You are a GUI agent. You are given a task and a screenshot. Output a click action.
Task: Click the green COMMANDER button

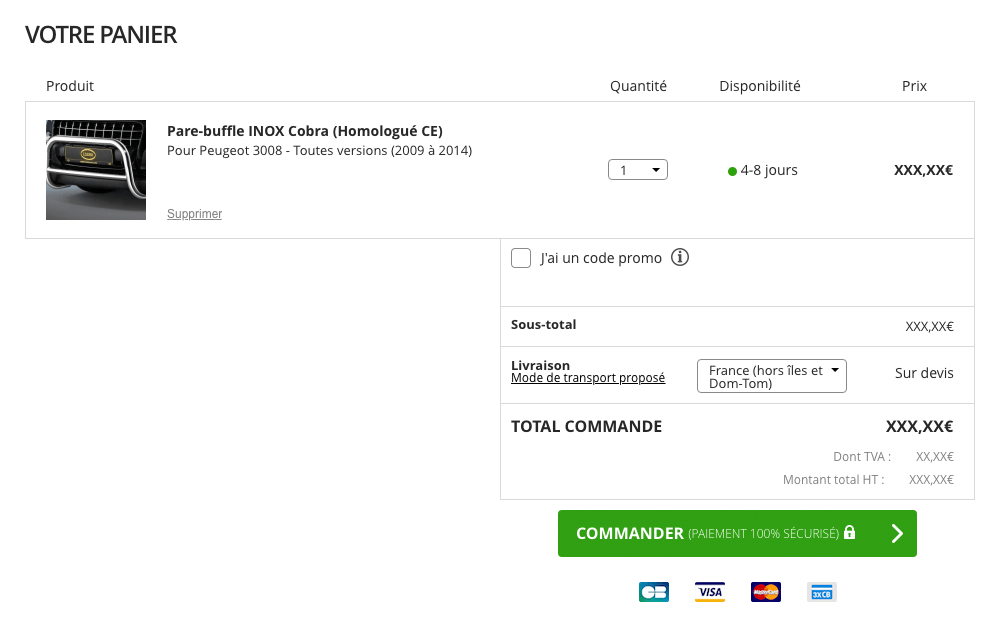click(737, 533)
